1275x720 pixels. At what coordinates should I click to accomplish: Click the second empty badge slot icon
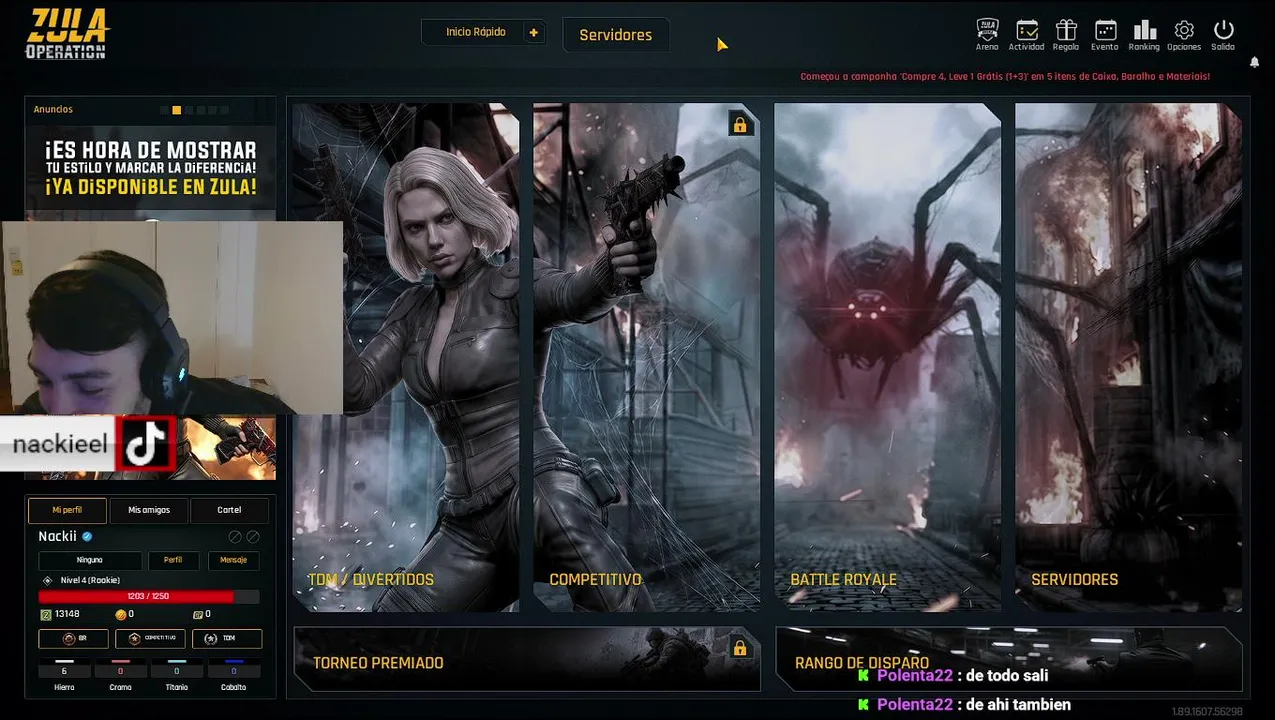[x=253, y=537]
